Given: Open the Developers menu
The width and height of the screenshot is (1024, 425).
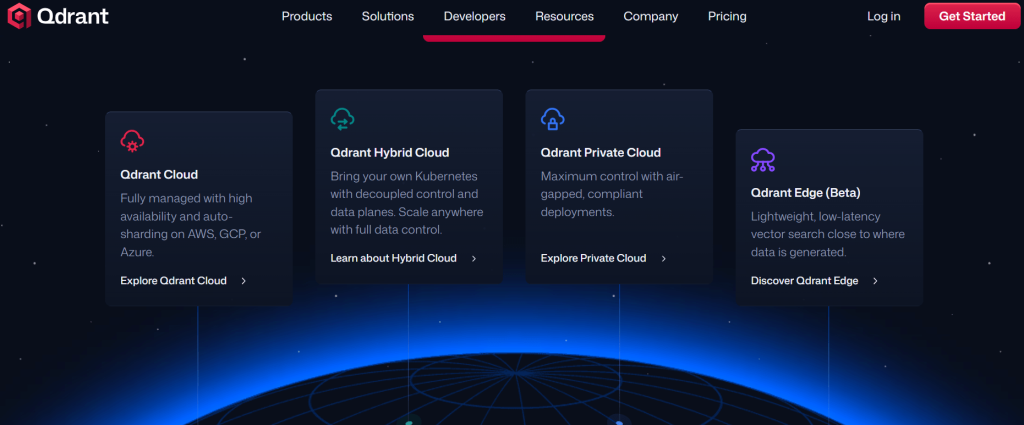Looking at the screenshot, I should click(475, 16).
